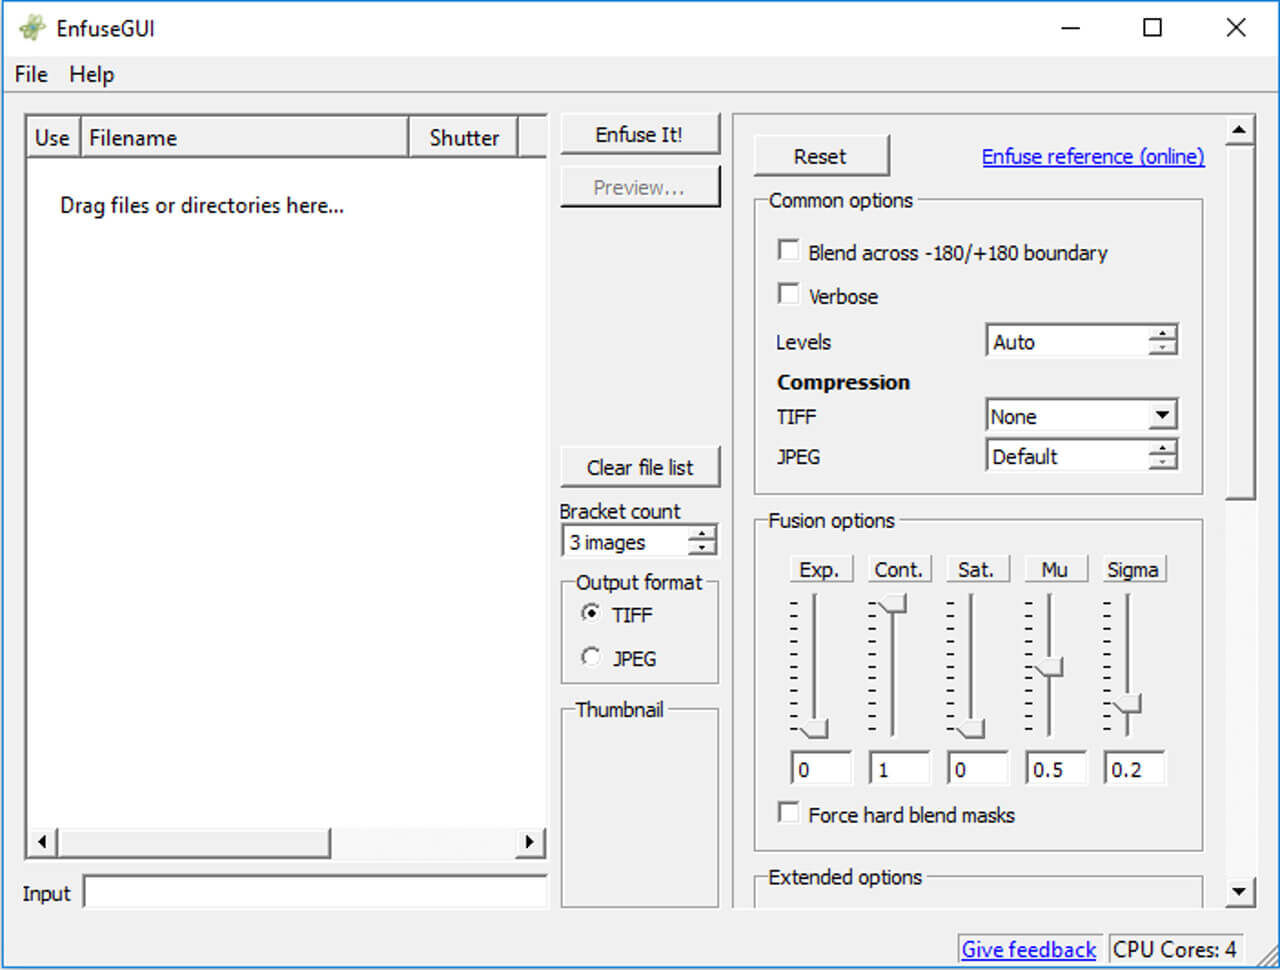The image size is (1280, 970).
Task: Click the Sat. slider handle
Action: tap(970, 728)
